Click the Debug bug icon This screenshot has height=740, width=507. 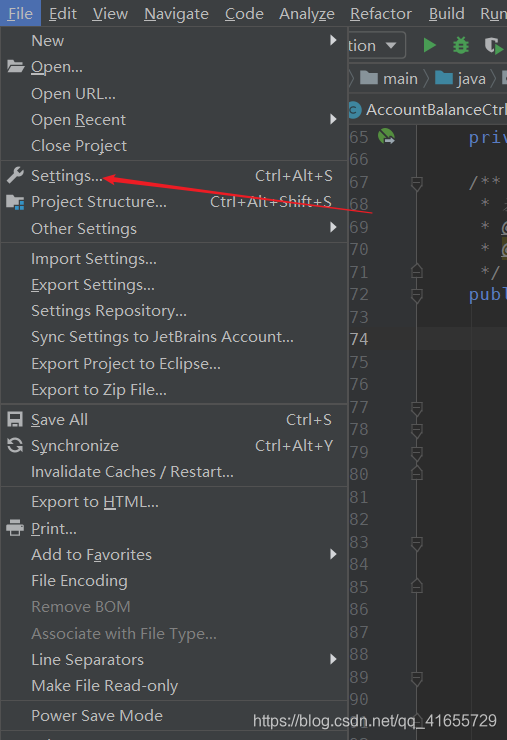[461, 46]
